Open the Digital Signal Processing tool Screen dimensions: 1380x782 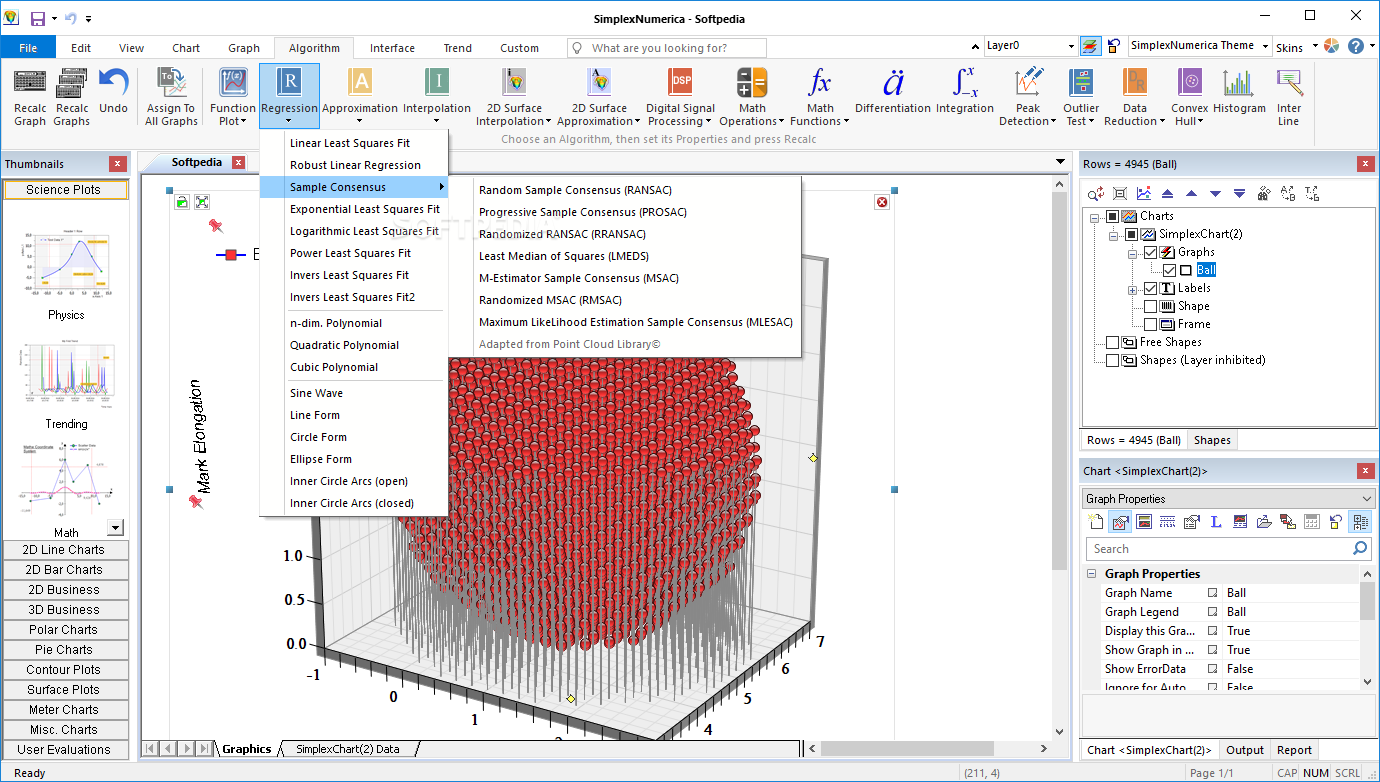[681, 97]
